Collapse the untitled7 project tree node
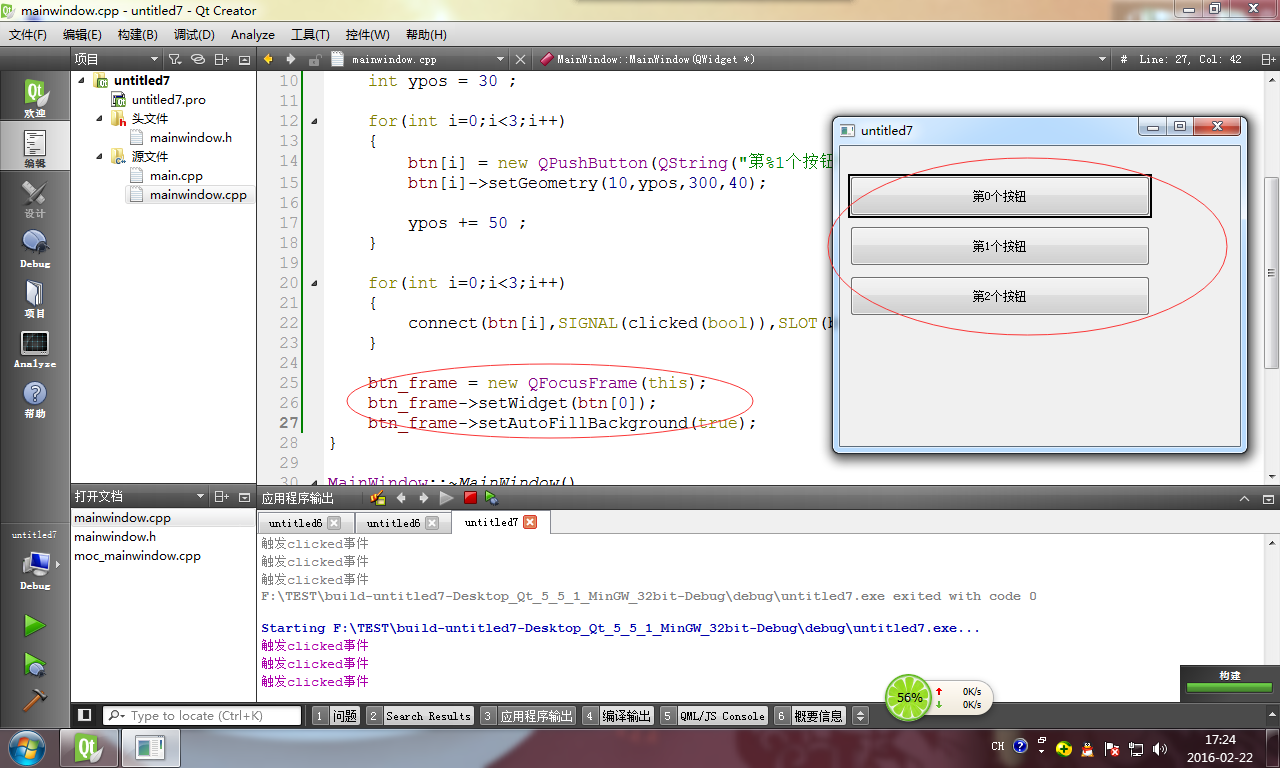1280x768 pixels. [x=82, y=80]
